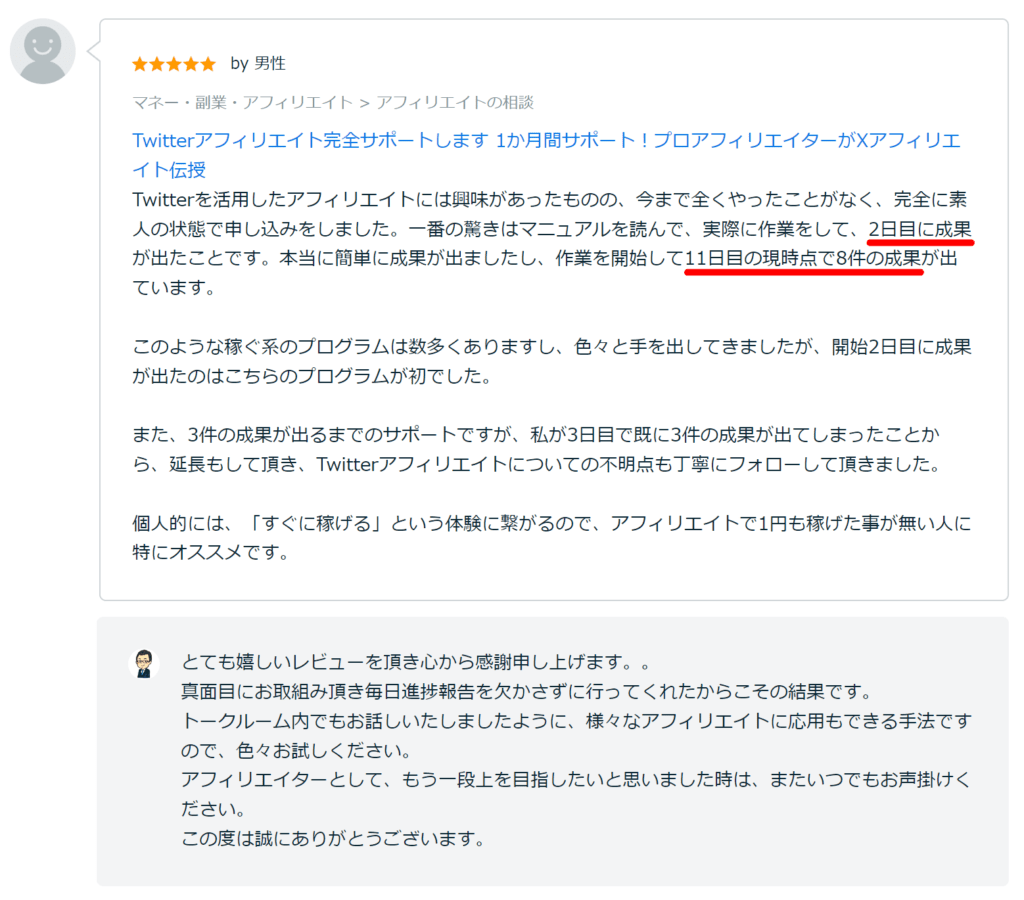1024x900 pixels.
Task: Select the second rating star
Action: [156, 63]
